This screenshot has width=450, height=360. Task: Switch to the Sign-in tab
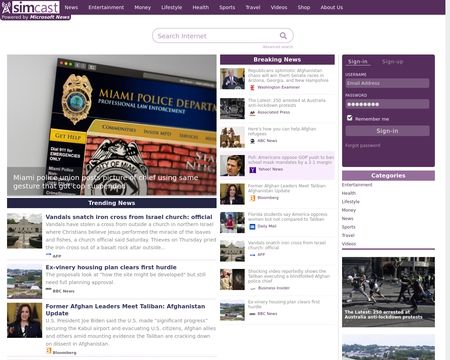tap(357, 62)
